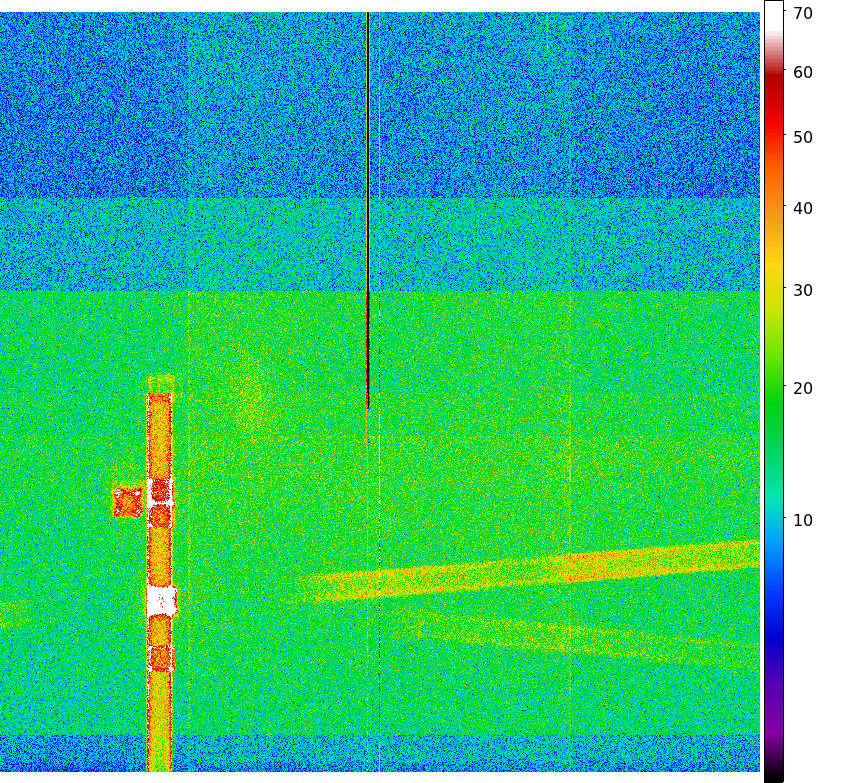The height and width of the screenshot is (783, 868).
Task: Select the black bottom end of colorbar
Action: pos(774,772)
